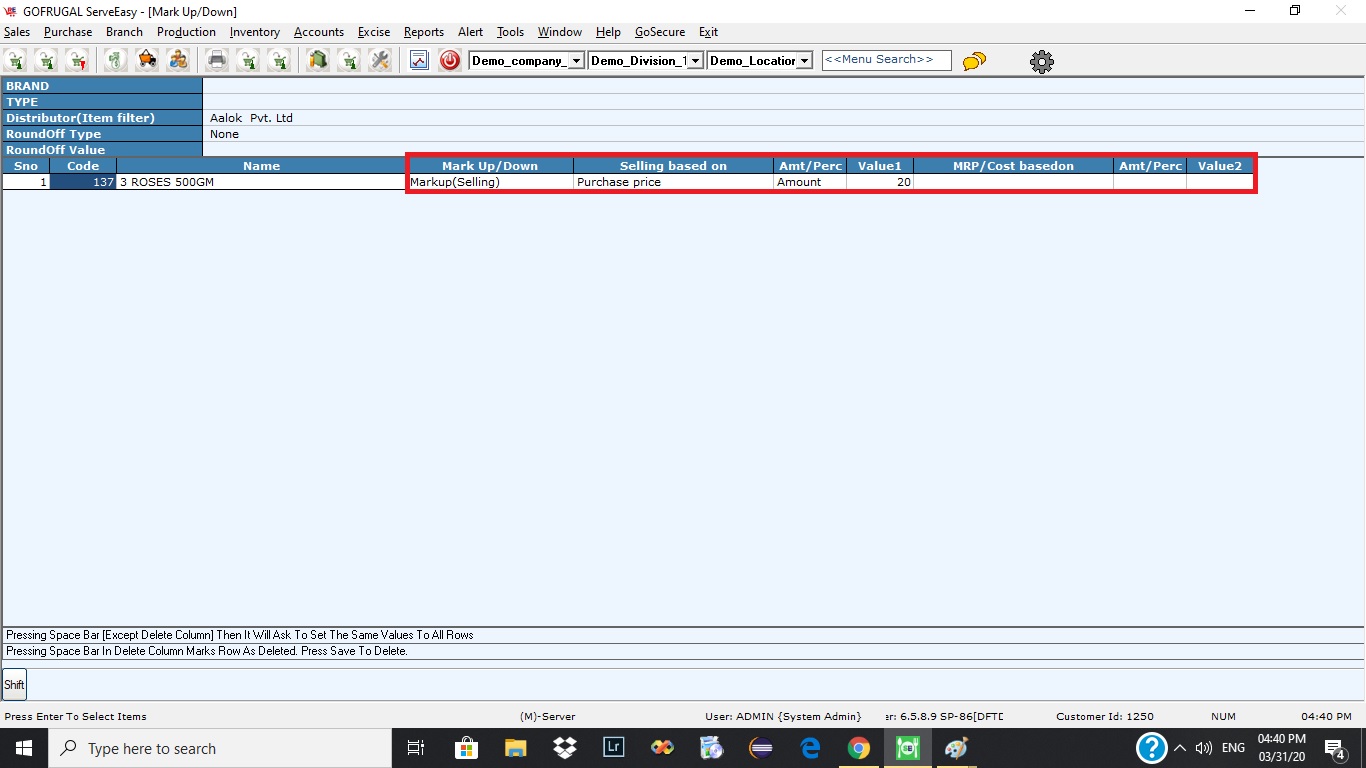Viewport: 1366px width, 768px height.
Task: Click the printer icon in the toolbar
Action: [217, 60]
